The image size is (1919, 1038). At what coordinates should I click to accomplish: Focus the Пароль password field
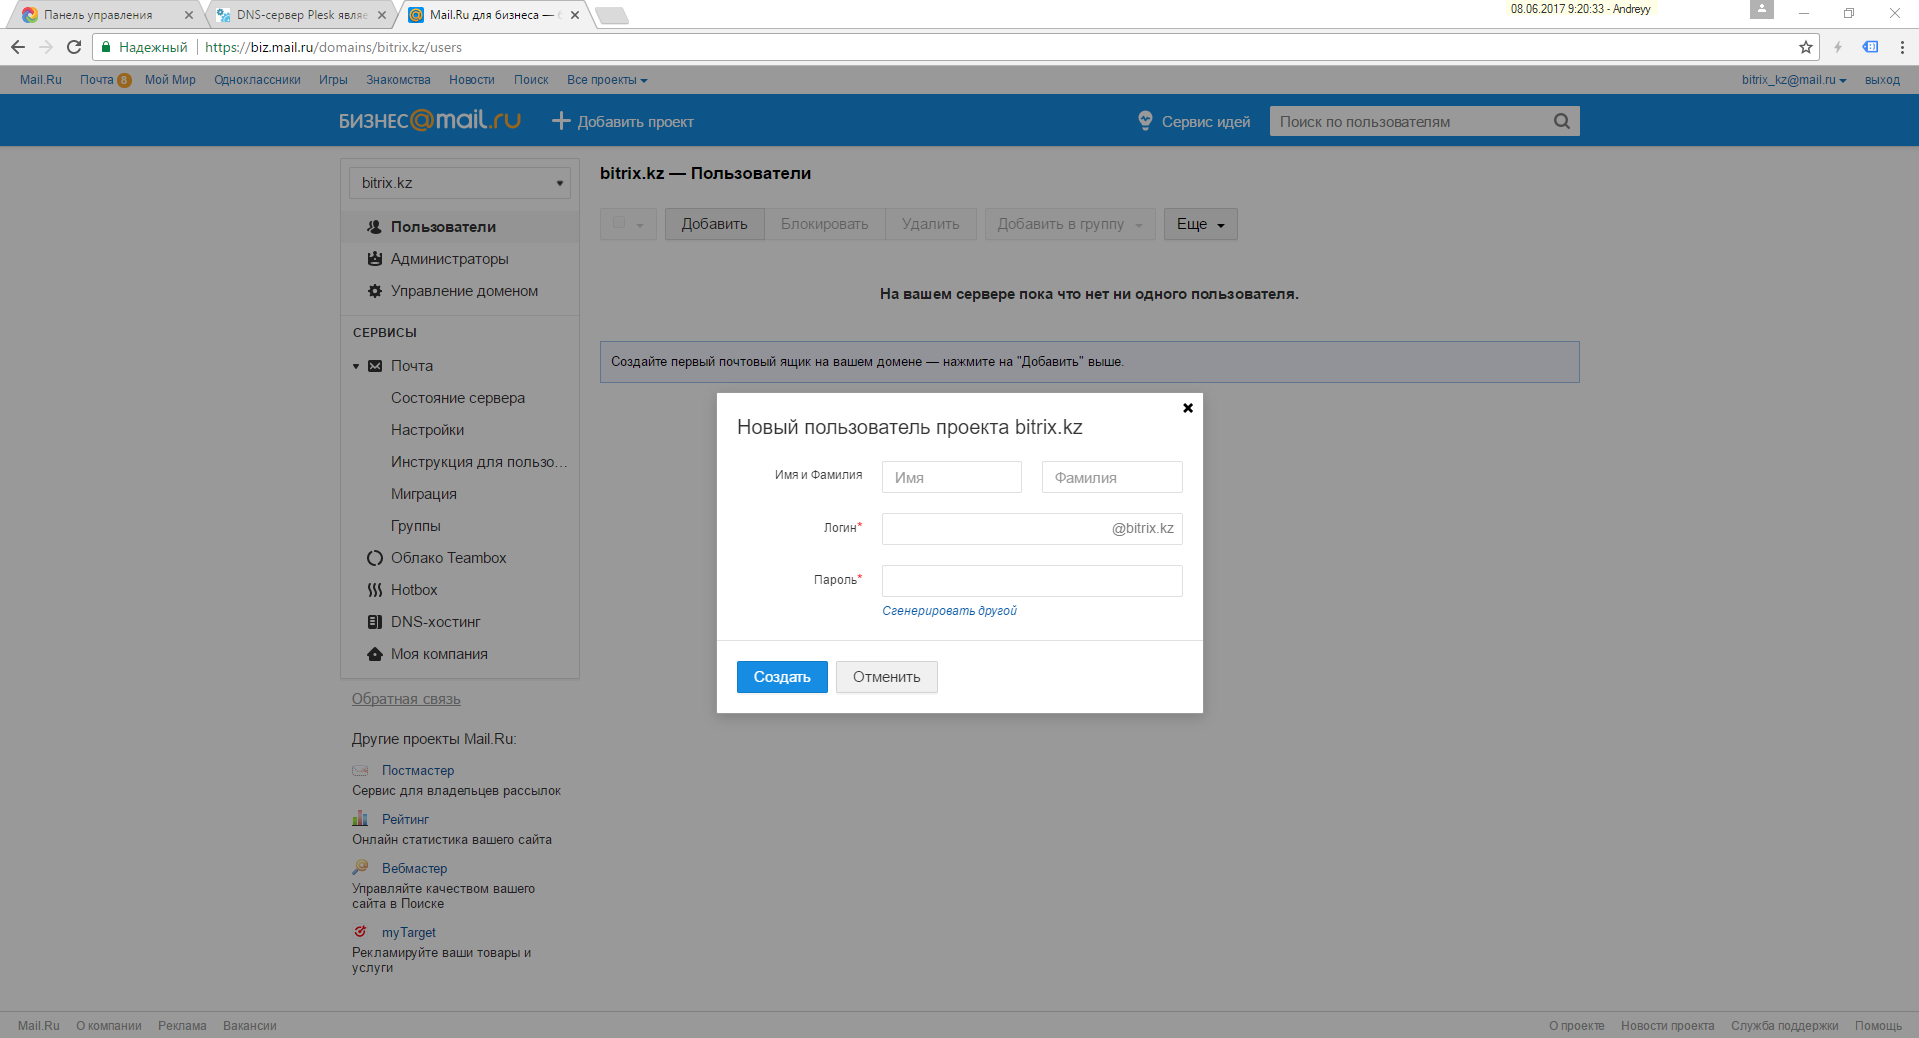1032,581
